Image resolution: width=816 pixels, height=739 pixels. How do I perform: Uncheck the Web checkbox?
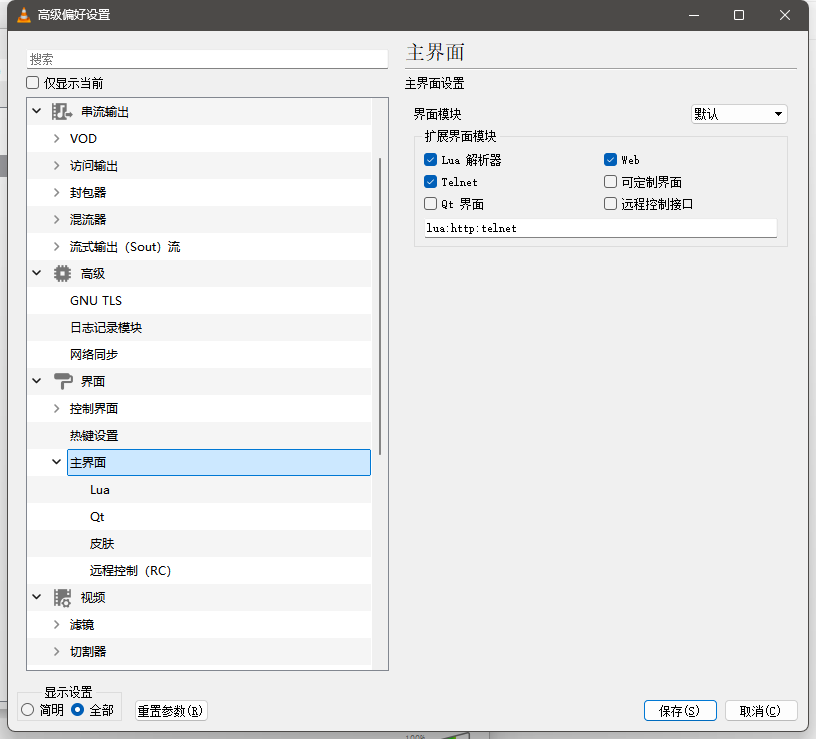[610, 159]
